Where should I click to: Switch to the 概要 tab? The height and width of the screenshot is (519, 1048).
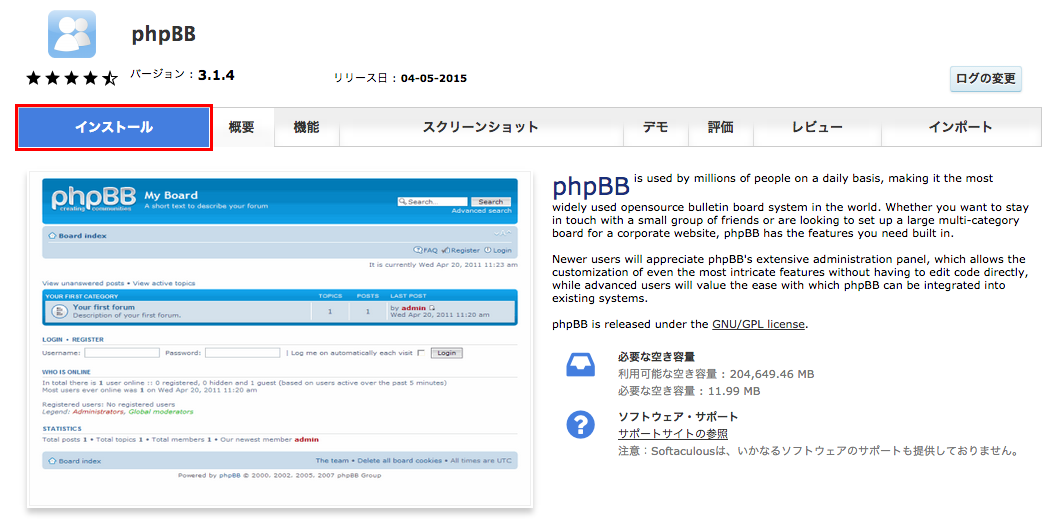click(242, 127)
